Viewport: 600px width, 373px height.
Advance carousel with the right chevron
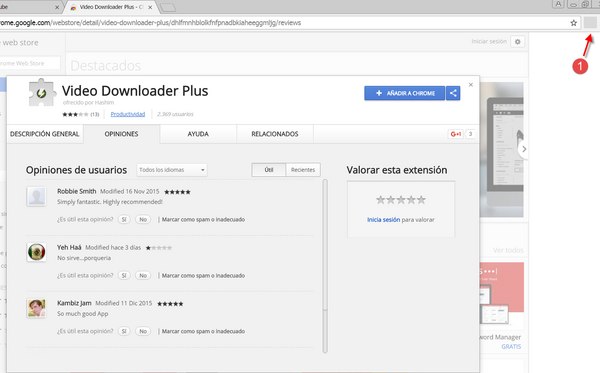click(523, 149)
